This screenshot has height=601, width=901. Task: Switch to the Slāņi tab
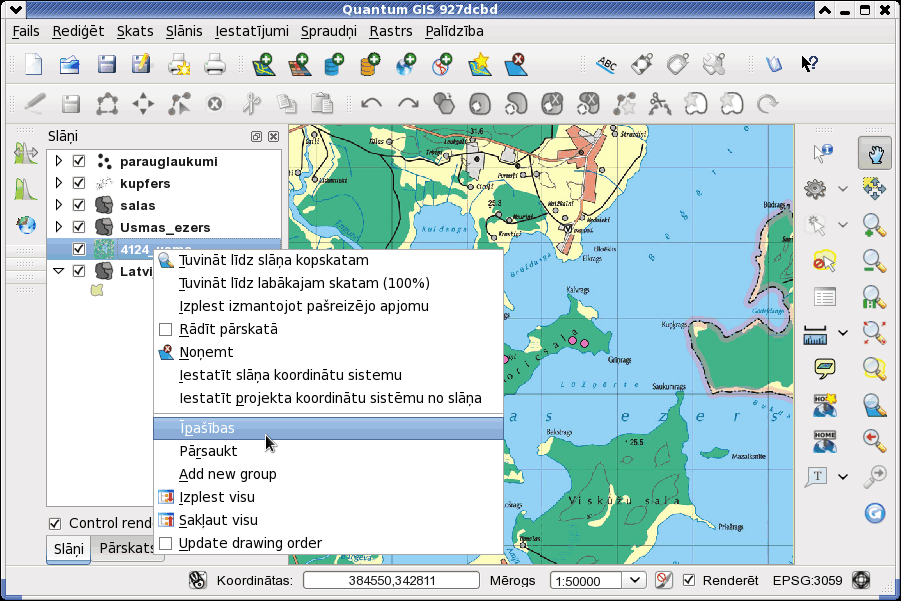point(68,549)
